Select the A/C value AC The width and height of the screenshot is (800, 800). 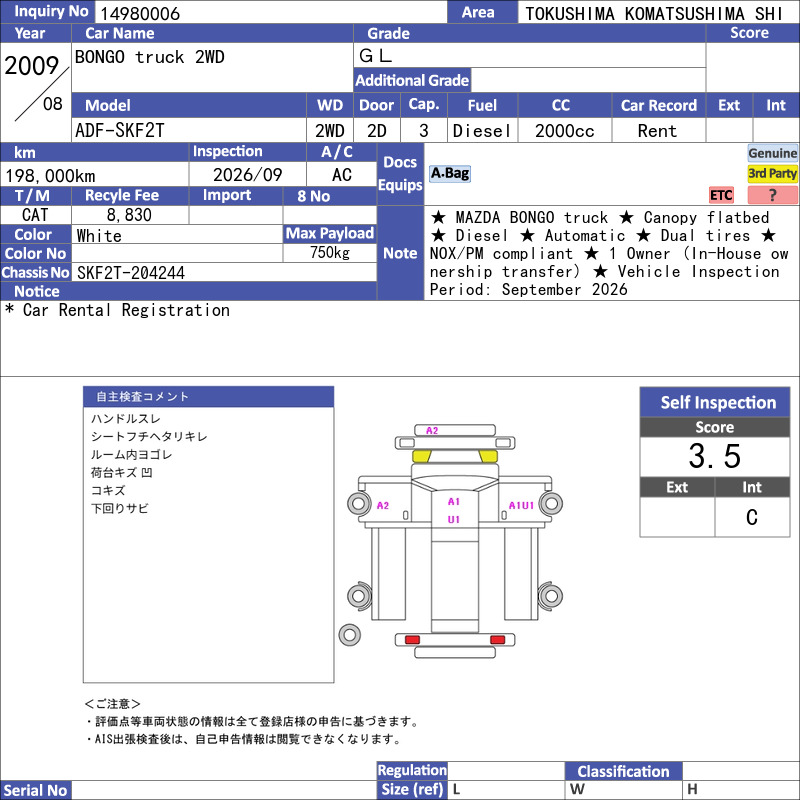click(342, 175)
